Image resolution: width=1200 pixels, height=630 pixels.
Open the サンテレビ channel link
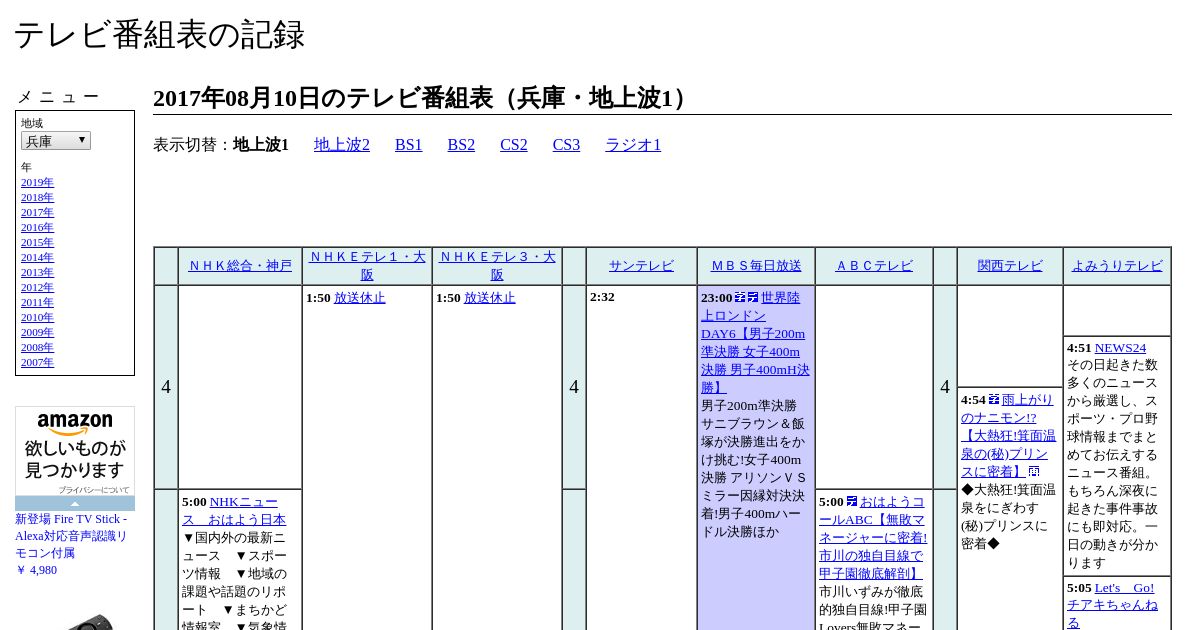[x=641, y=266]
